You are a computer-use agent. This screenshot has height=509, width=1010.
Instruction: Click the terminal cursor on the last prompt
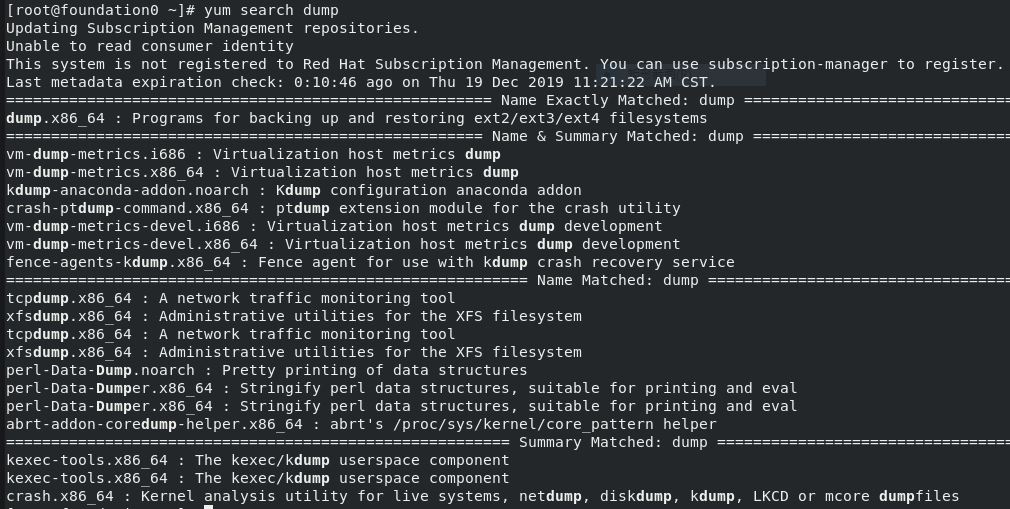[208, 507]
